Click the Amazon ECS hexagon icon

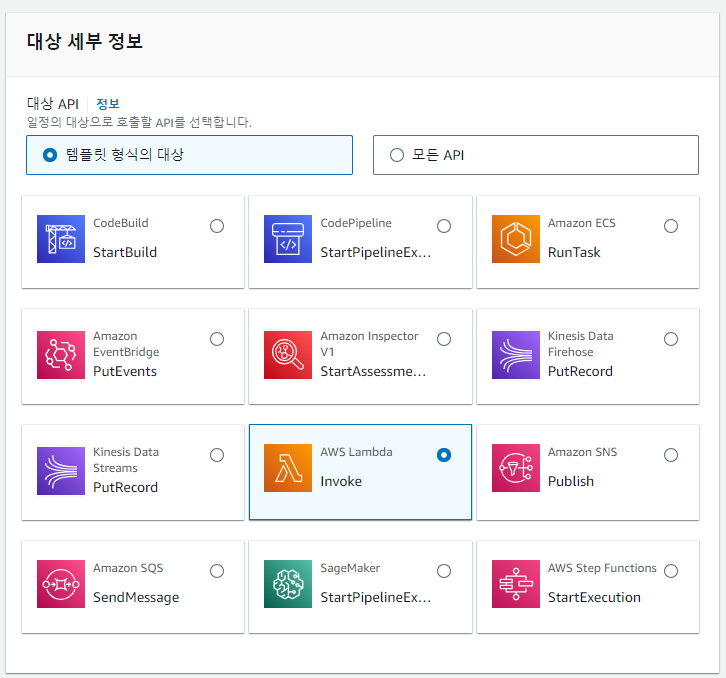(516, 239)
